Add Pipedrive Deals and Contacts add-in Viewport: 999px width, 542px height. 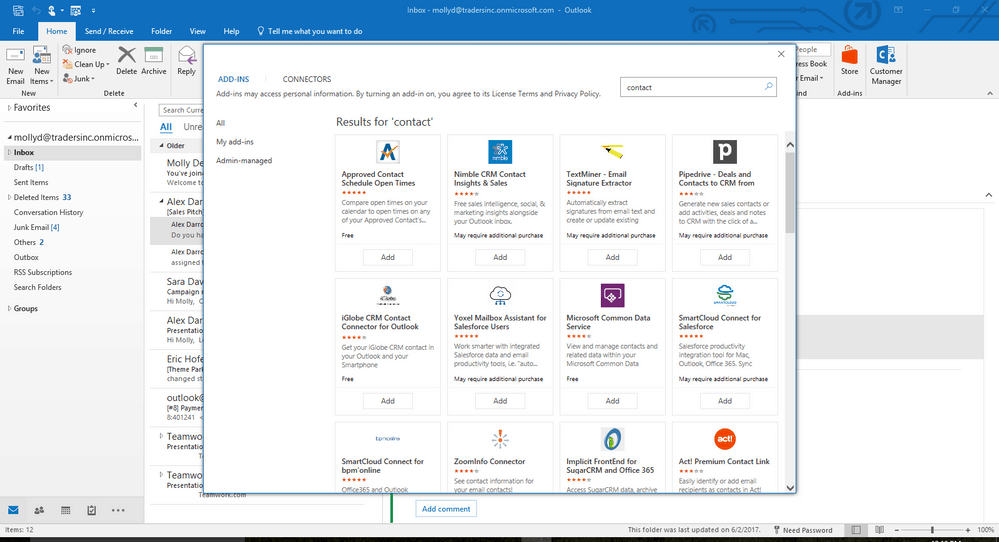click(x=725, y=257)
